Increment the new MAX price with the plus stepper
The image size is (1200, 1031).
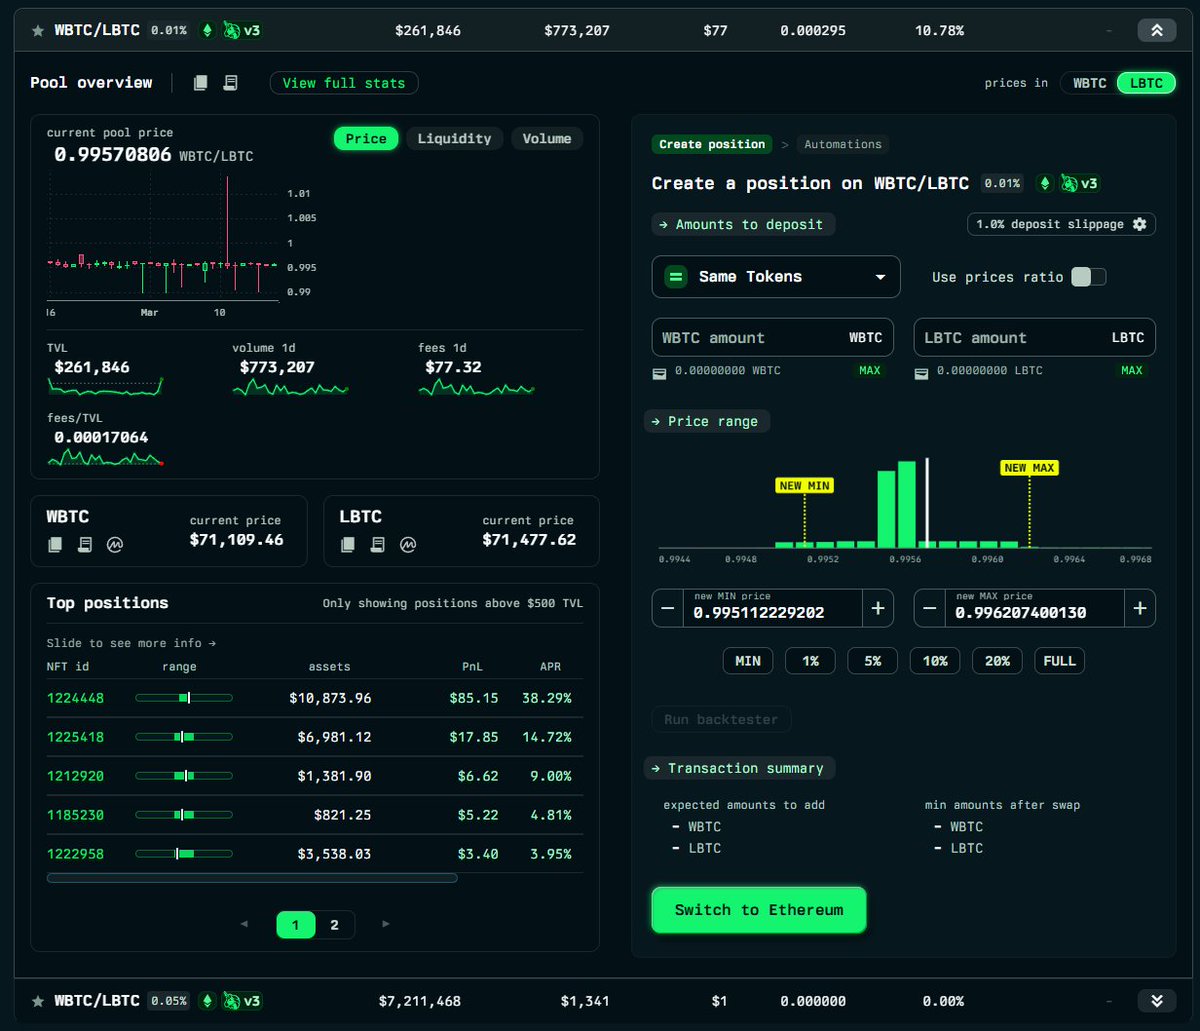point(1140,607)
